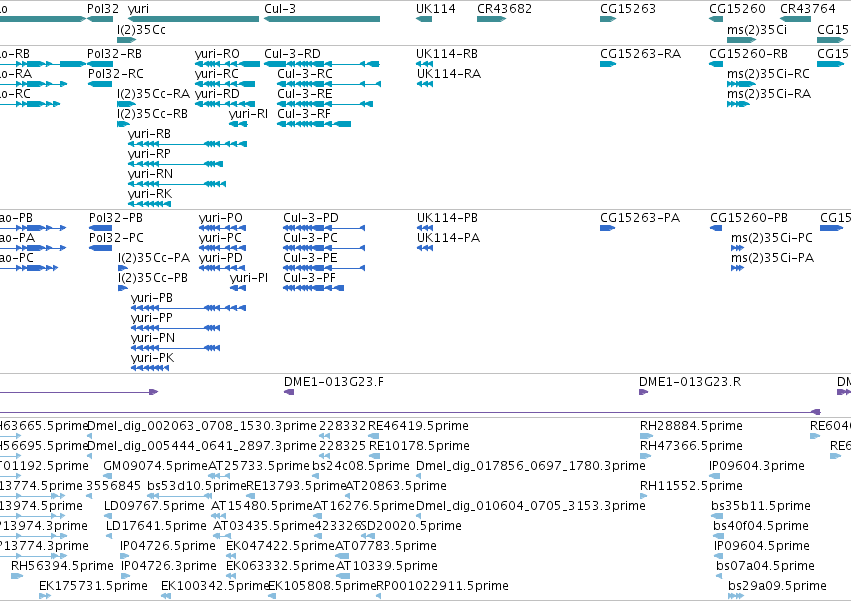Click transcript yuri-RB
Image resolution: width=851 pixels, height=601 pixels.
[187, 144]
